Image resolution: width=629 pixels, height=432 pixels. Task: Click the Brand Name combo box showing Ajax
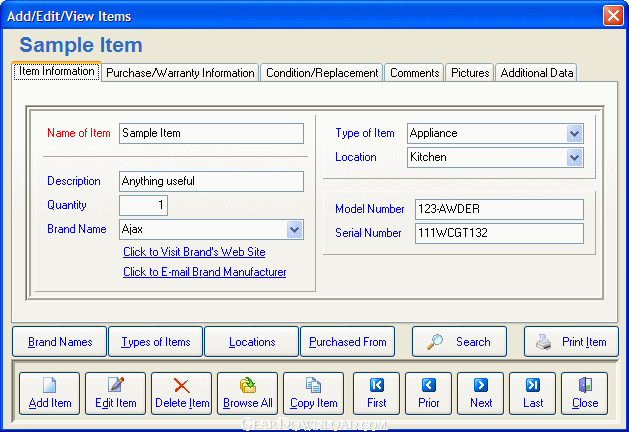coord(211,230)
